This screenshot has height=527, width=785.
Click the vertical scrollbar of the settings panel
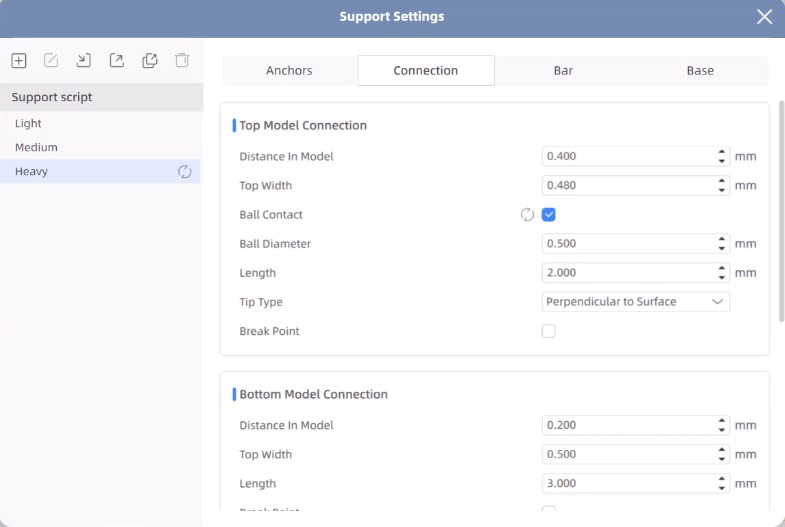[781, 210]
